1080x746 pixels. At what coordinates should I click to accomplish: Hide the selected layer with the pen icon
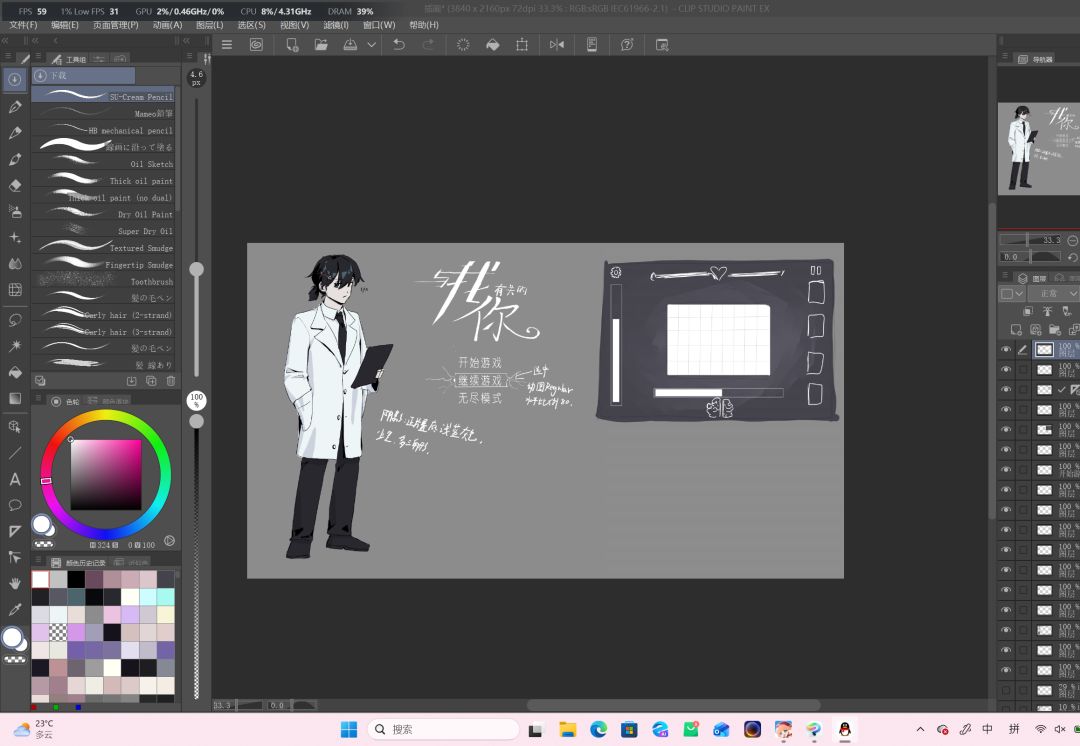pyautogui.click(x=1006, y=350)
